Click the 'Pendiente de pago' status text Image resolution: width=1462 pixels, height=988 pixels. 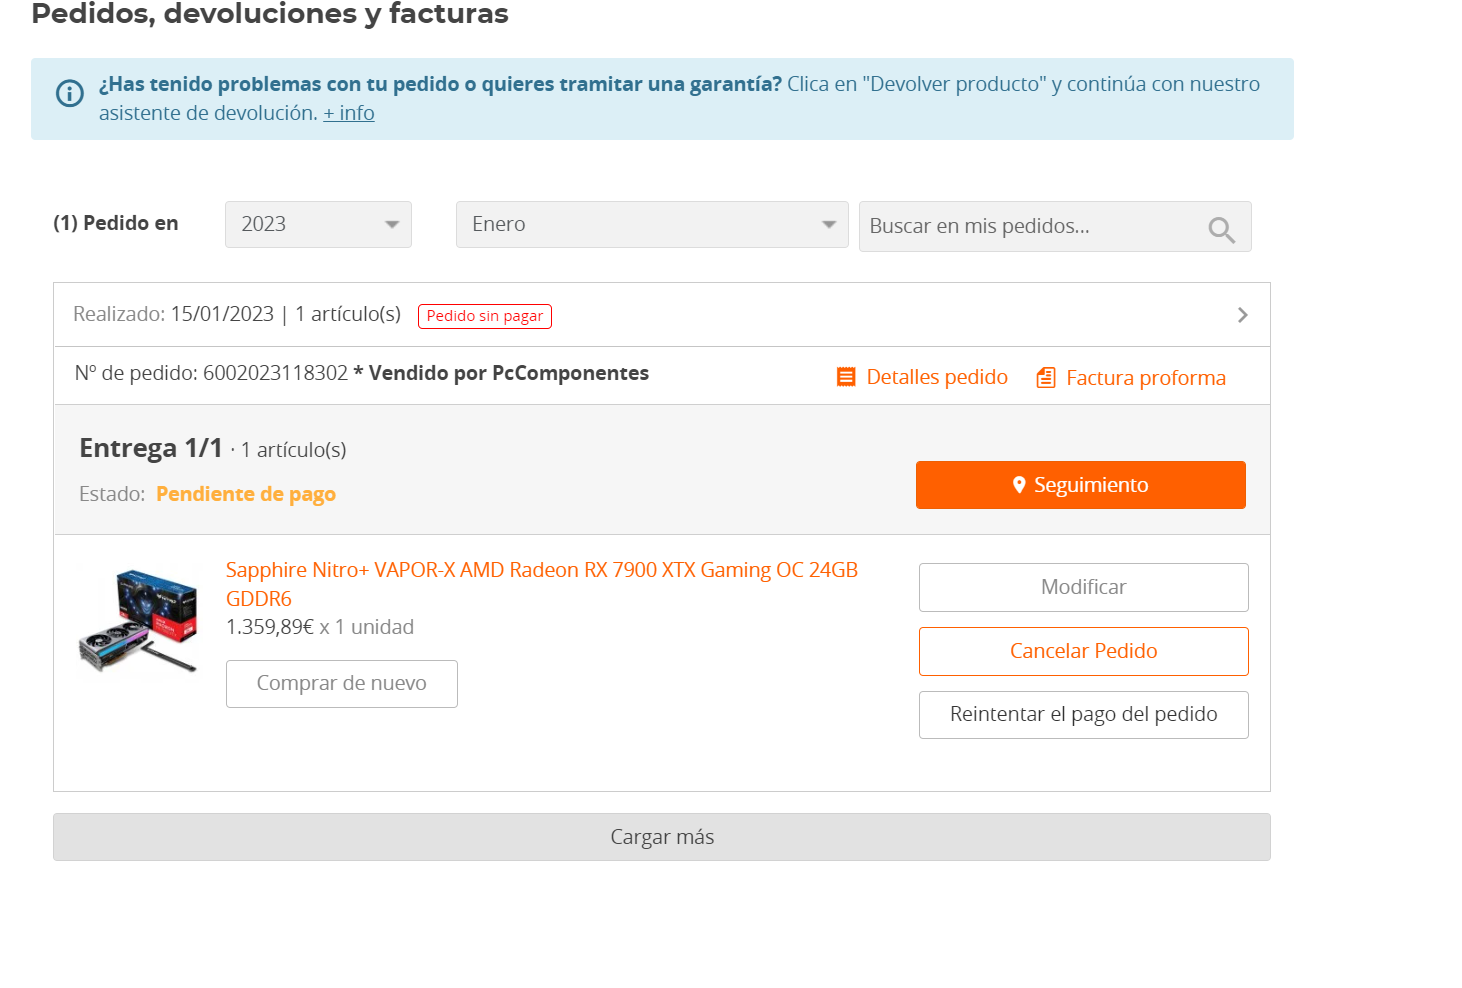[246, 494]
